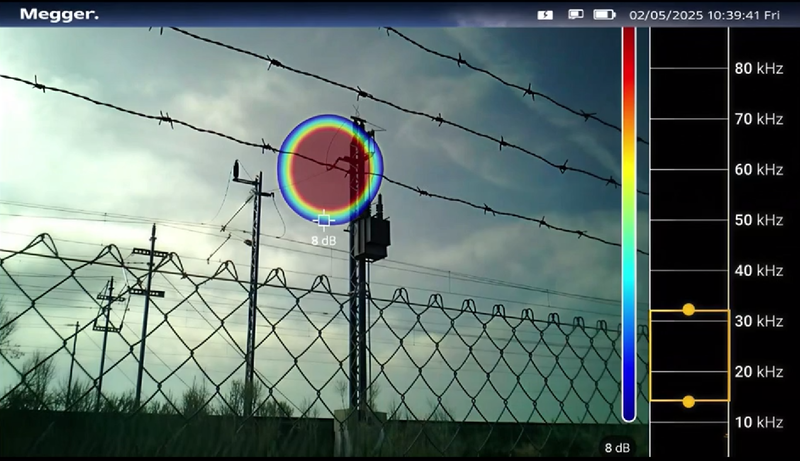Click the white crosshair measurement marker
The image size is (800, 461).
[324, 220]
